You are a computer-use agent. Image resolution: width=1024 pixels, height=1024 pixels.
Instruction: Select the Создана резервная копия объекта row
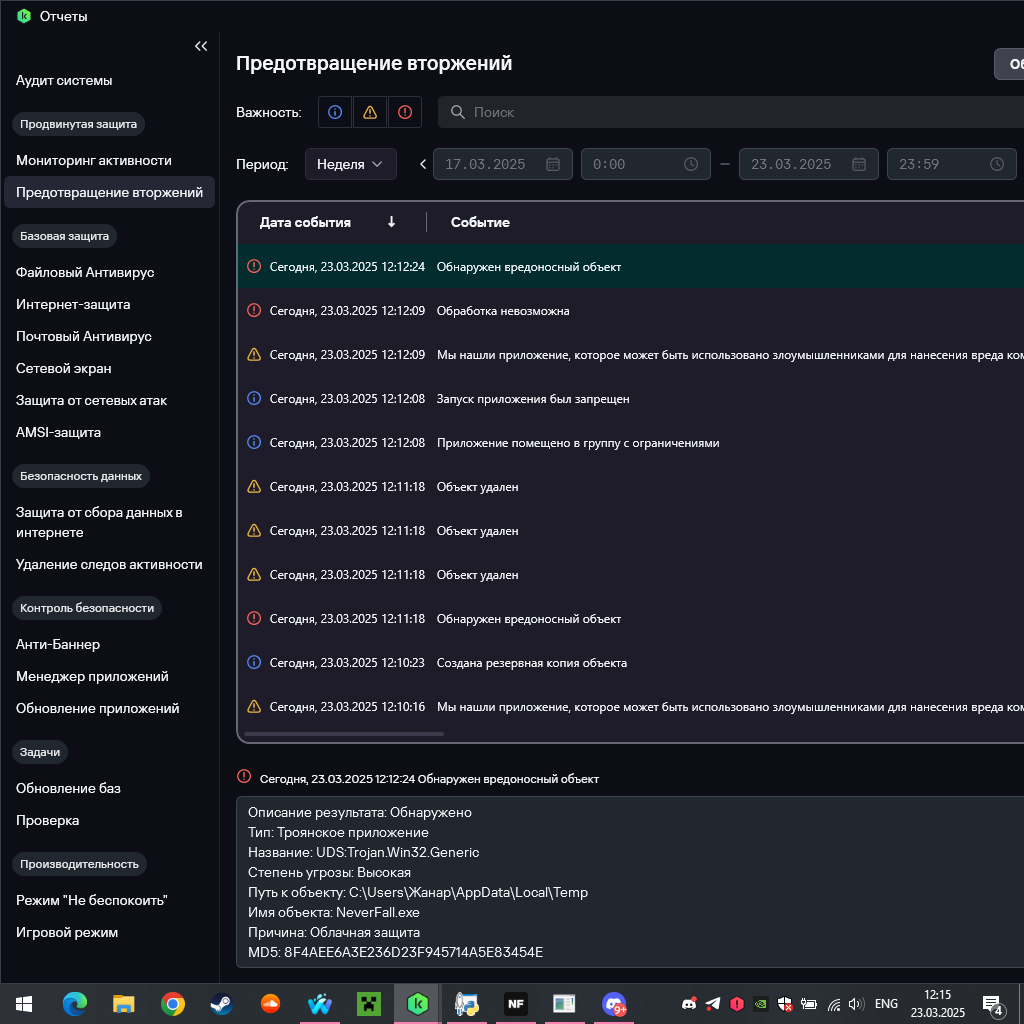pos(631,663)
